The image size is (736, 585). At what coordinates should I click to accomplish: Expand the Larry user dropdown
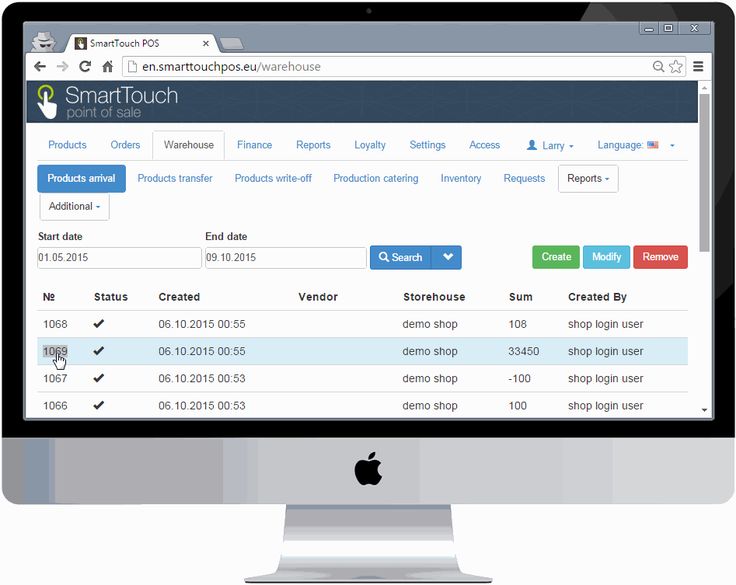click(558, 146)
